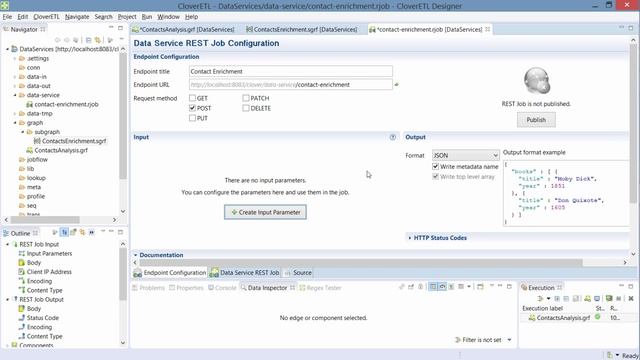Click the Endpoint URL field

(x=291, y=85)
